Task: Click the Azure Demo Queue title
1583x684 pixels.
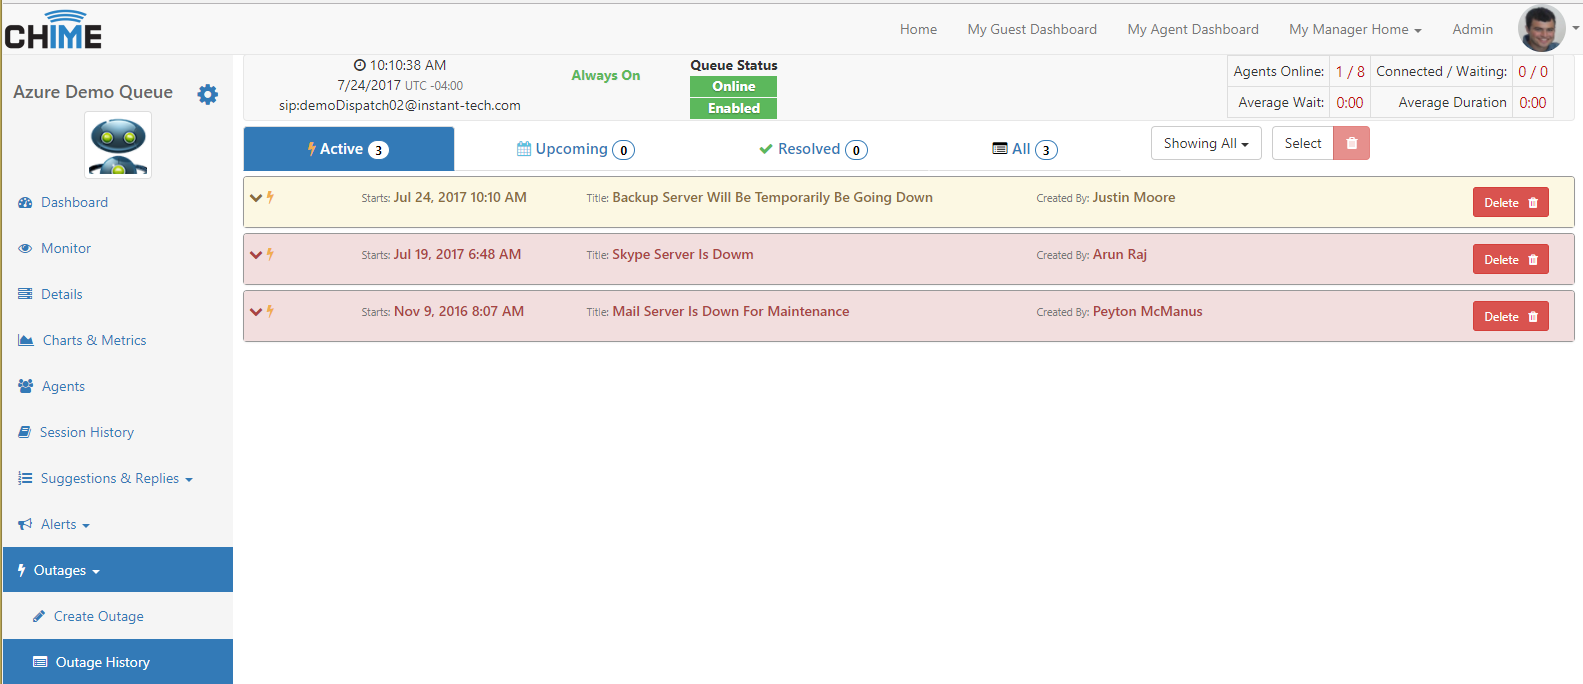Action: coord(93,92)
